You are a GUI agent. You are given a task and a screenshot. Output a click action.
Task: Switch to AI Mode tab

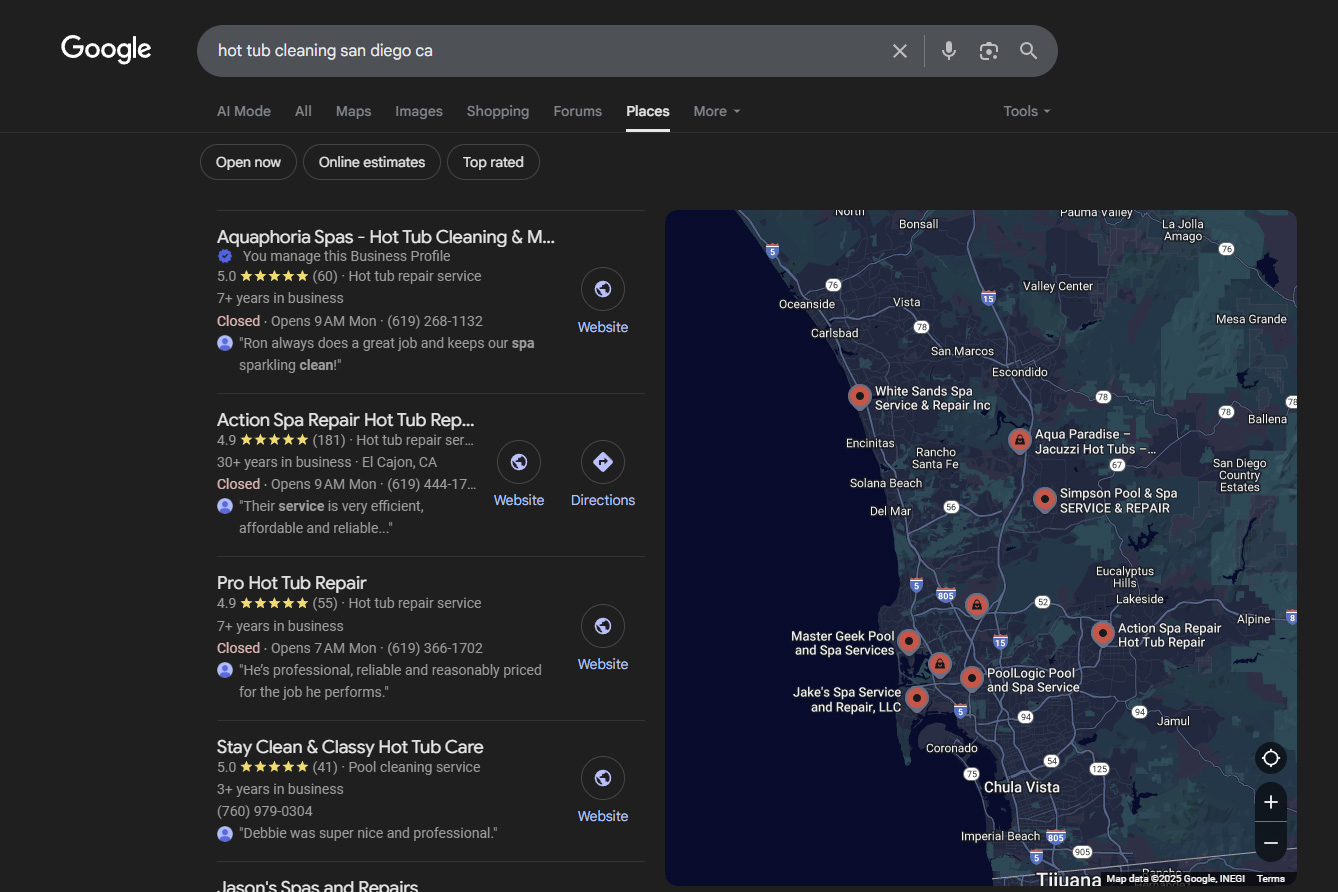point(244,111)
